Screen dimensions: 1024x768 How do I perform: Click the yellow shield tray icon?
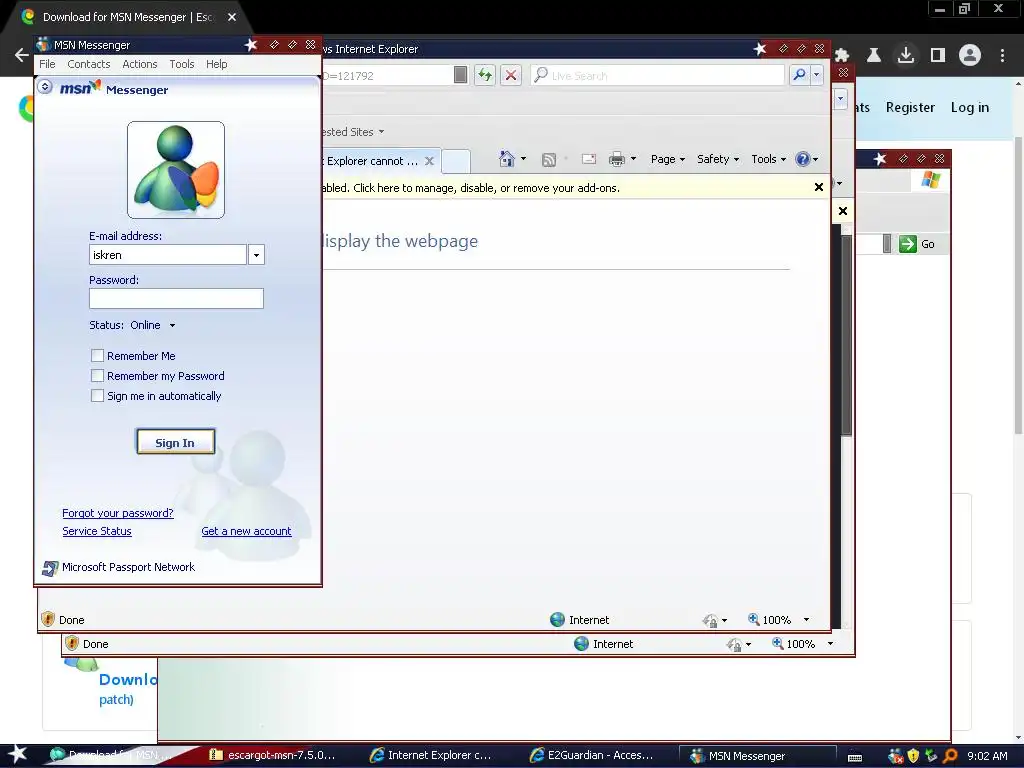click(913, 756)
